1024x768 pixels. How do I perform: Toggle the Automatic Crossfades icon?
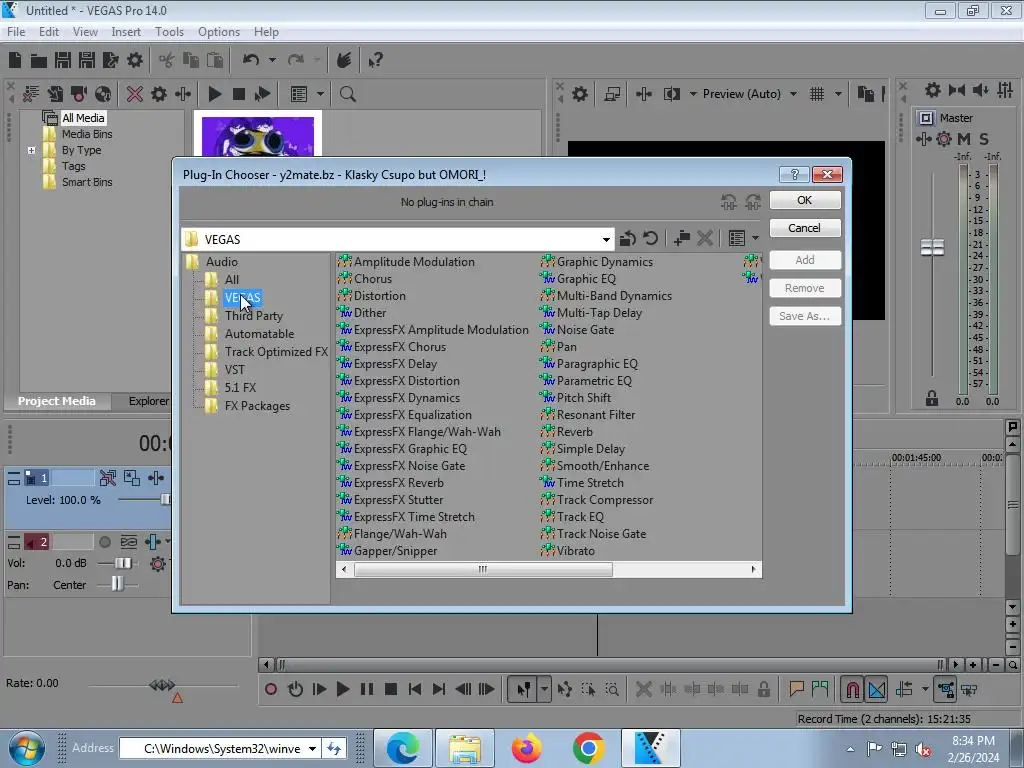pyautogui.click(x=876, y=690)
